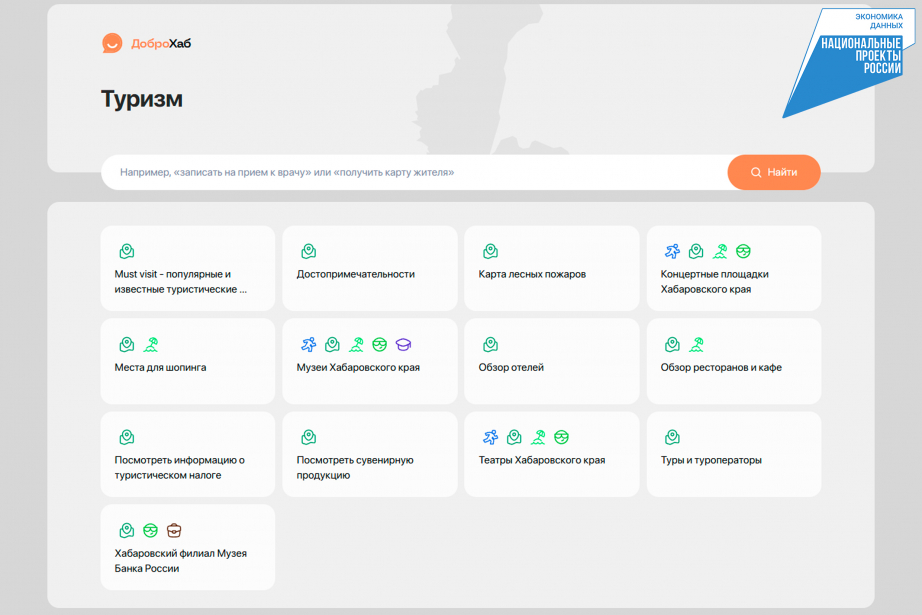Click the graduation cap icon on Музеи card
The image size is (922, 615).
tap(403, 345)
